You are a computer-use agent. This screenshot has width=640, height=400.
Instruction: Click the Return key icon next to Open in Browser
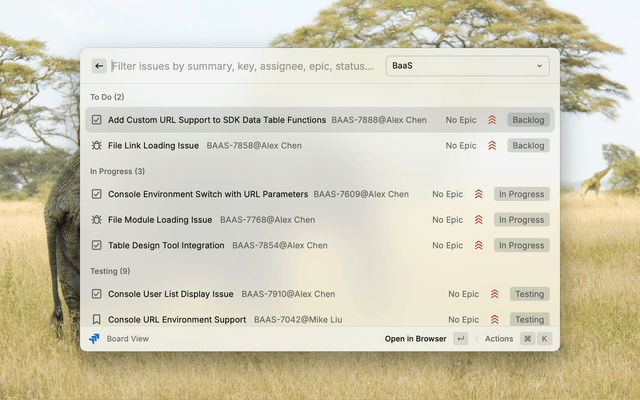(460, 339)
